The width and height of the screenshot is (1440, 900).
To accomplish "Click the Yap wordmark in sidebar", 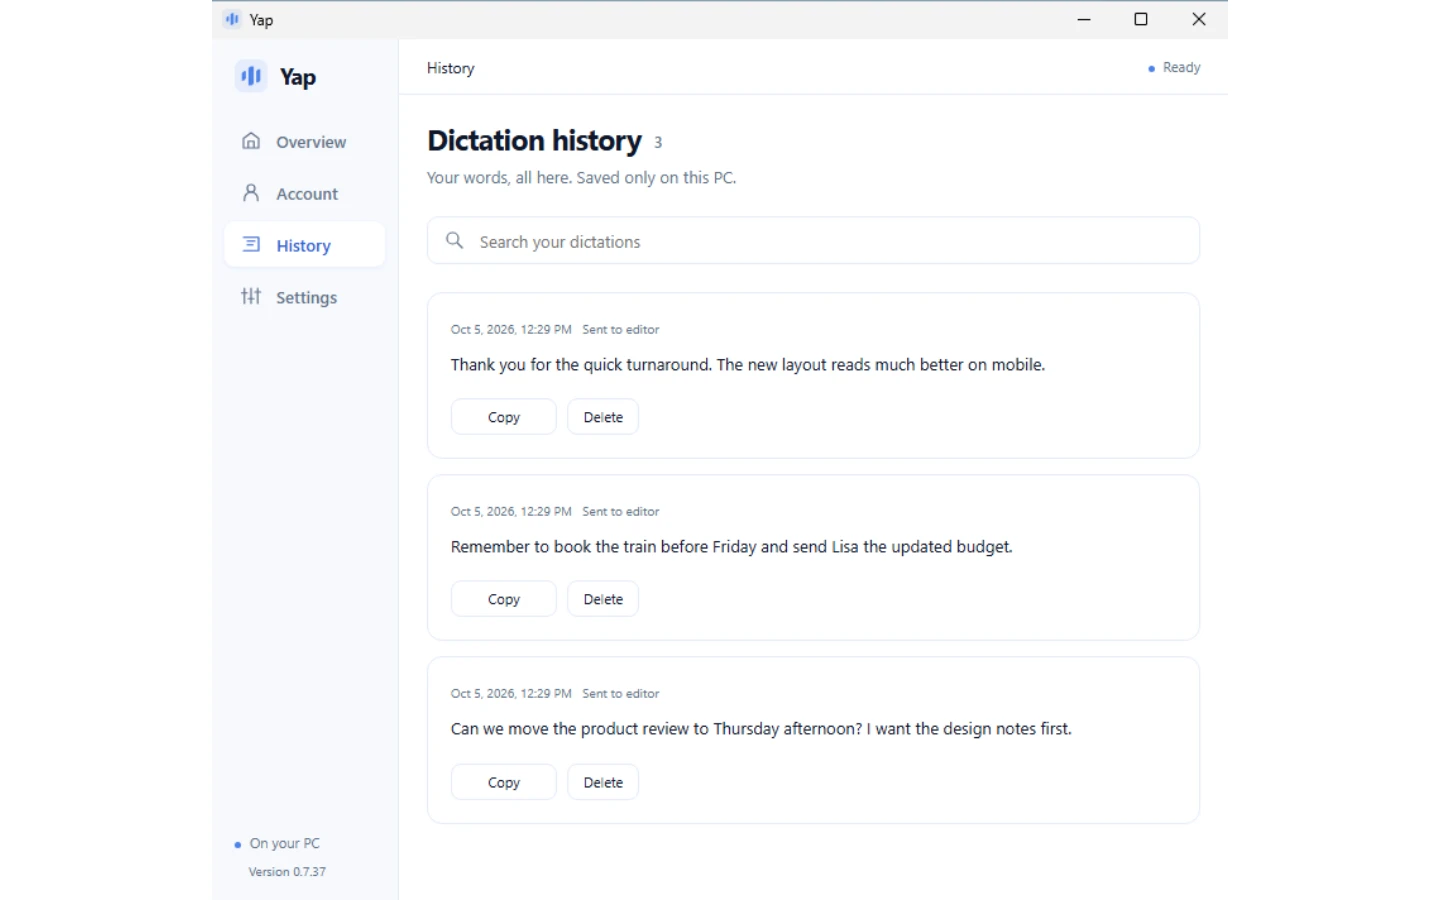I will (x=298, y=78).
